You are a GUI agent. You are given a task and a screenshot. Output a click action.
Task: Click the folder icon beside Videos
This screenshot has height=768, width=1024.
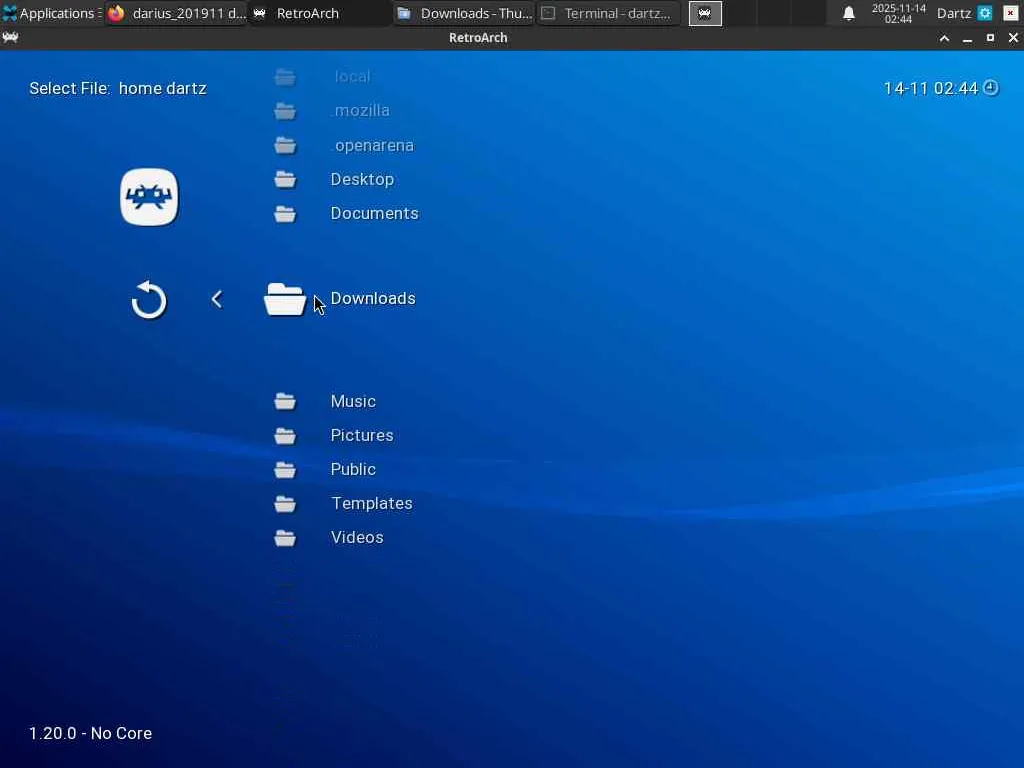click(285, 537)
